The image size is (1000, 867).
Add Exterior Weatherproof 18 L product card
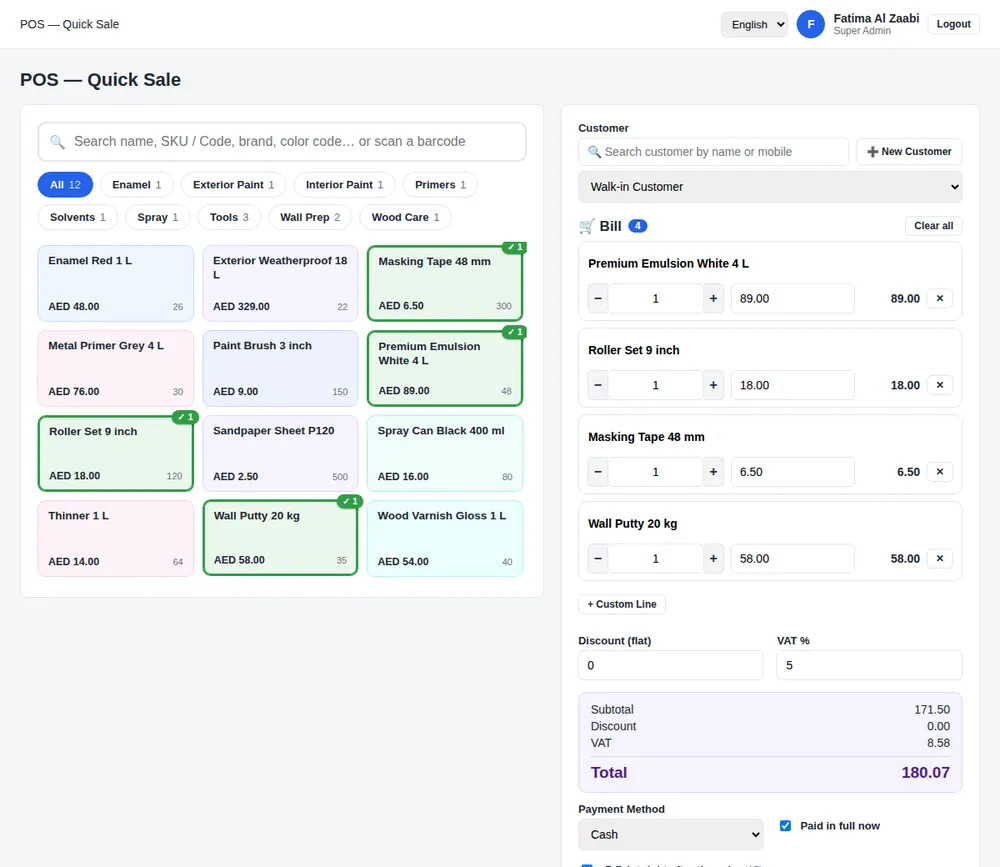[x=280, y=283]
